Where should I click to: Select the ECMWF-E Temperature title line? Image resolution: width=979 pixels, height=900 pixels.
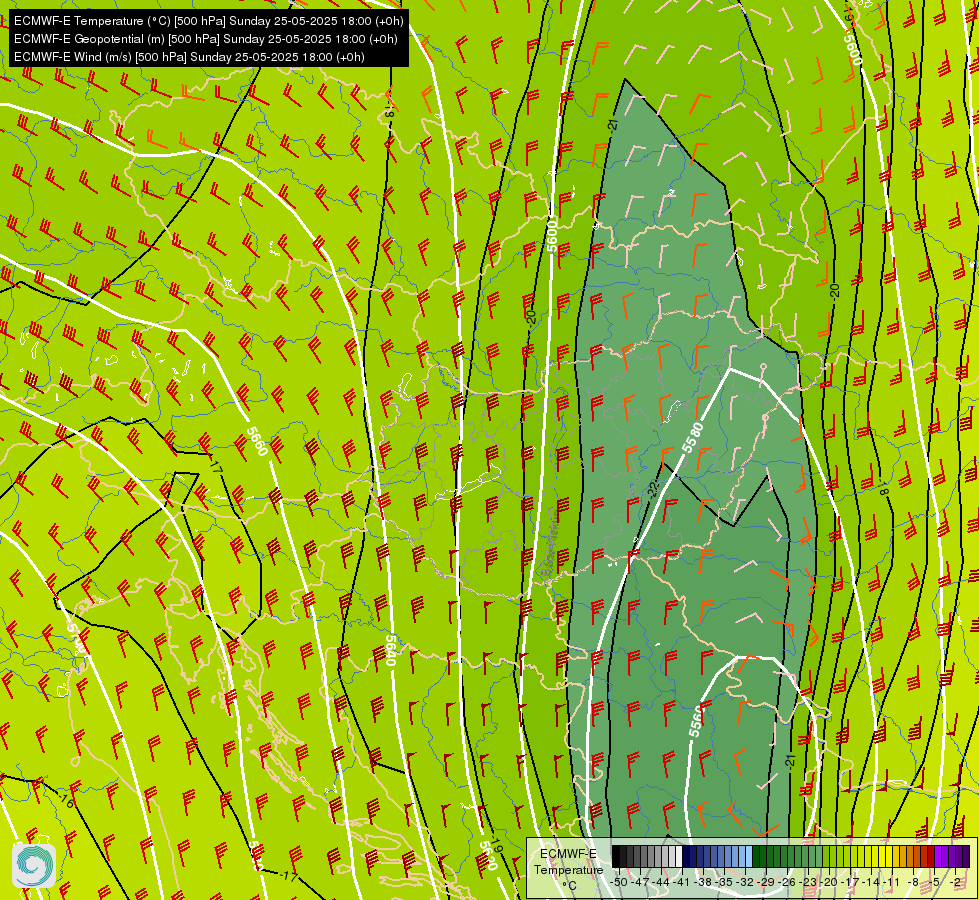click(209, 21)
